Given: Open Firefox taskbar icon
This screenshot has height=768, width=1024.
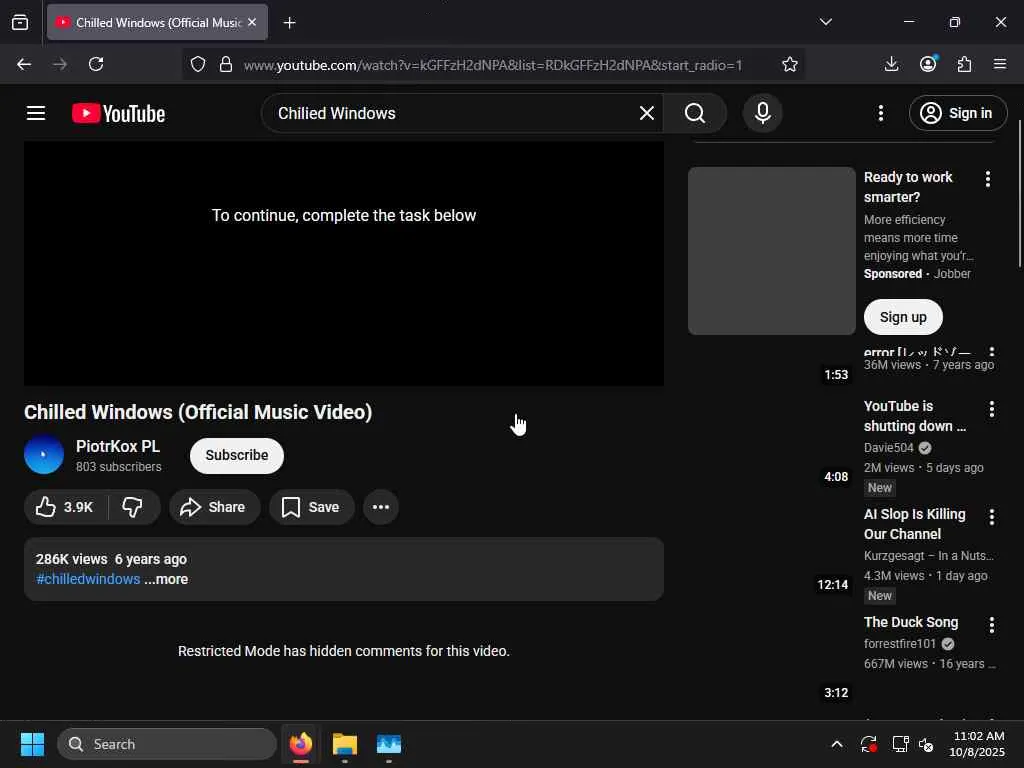Looking at the screenshot, I should pos(300,744).
